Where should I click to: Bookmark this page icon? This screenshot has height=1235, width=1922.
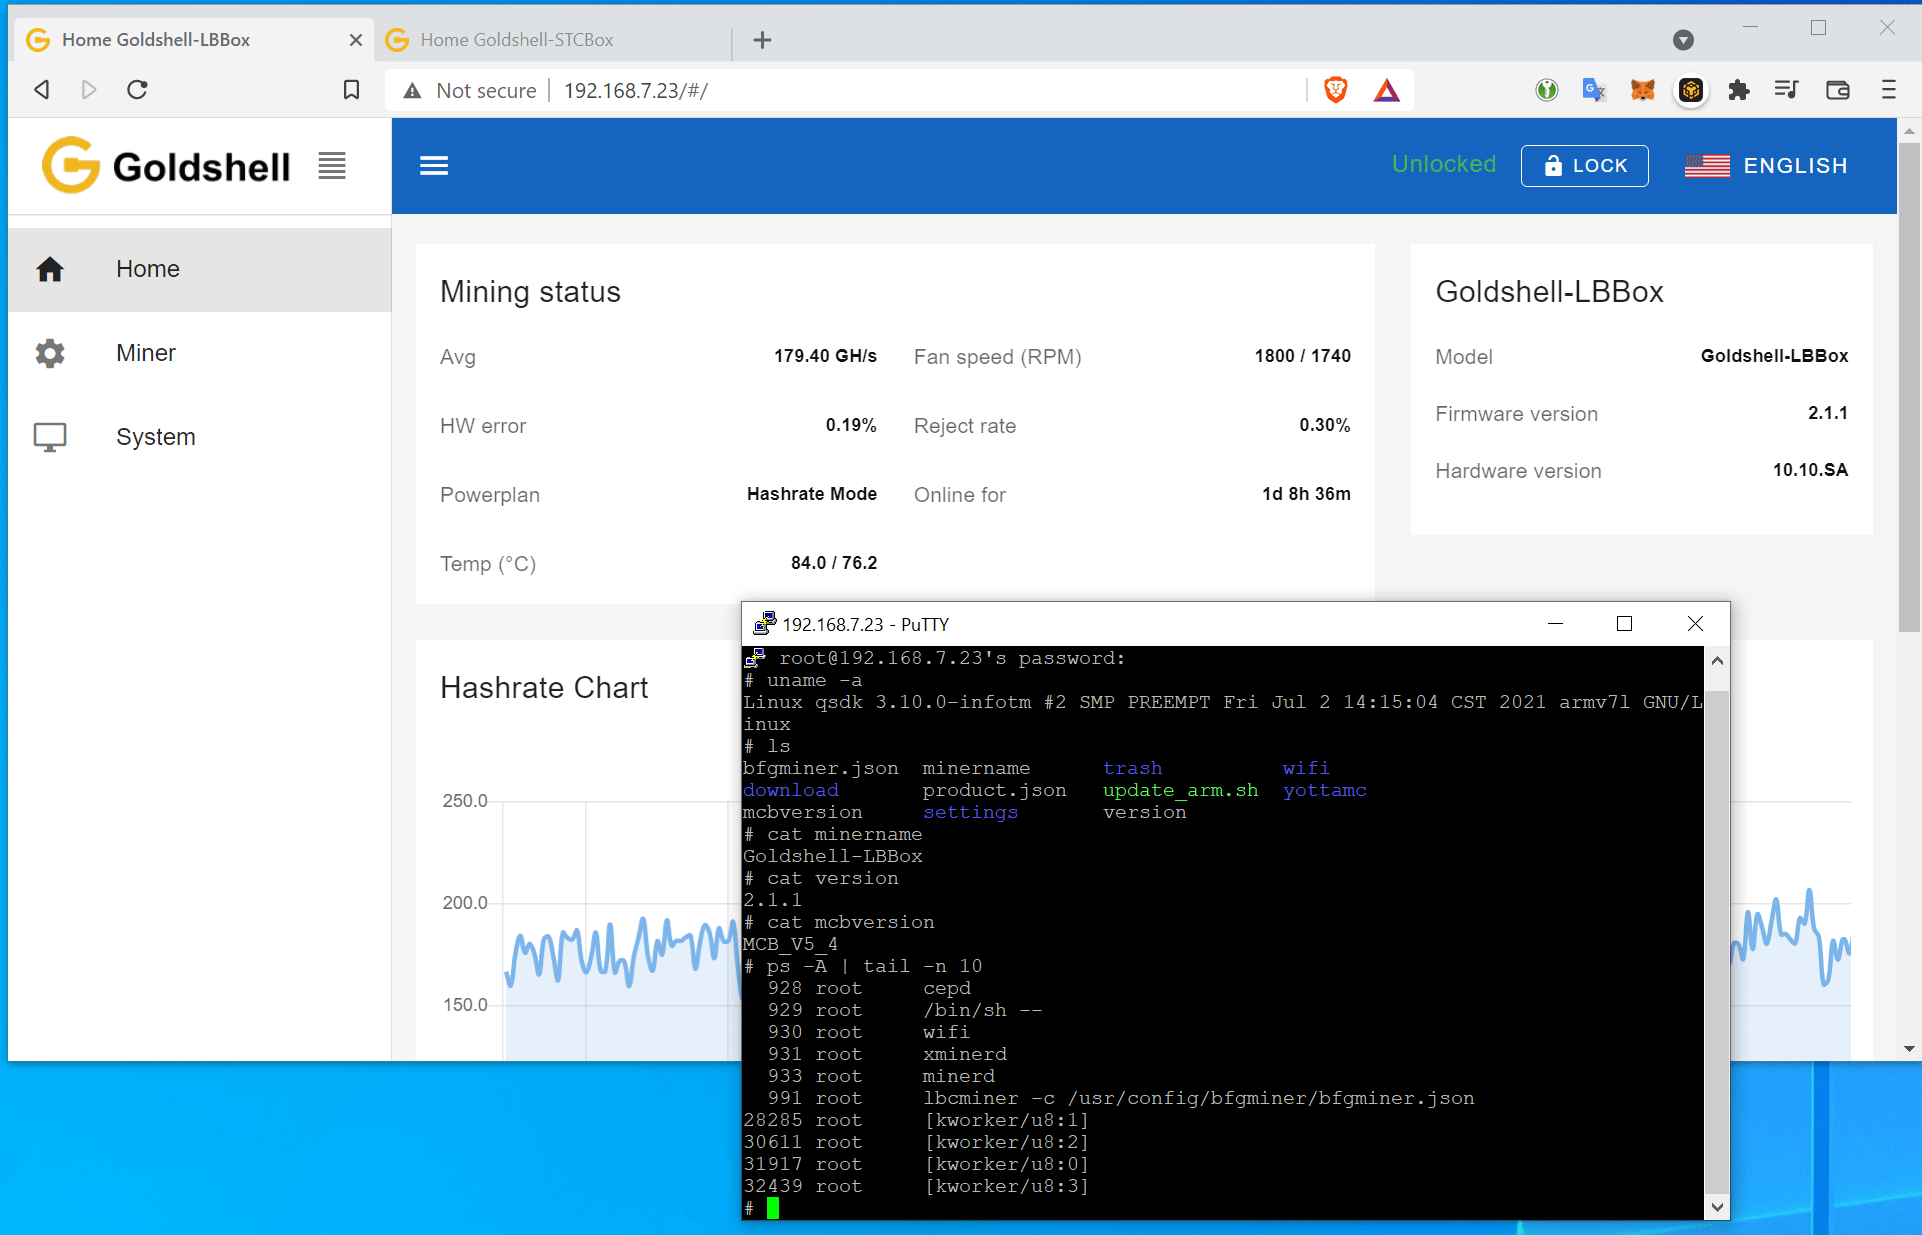tap(351, 90)
